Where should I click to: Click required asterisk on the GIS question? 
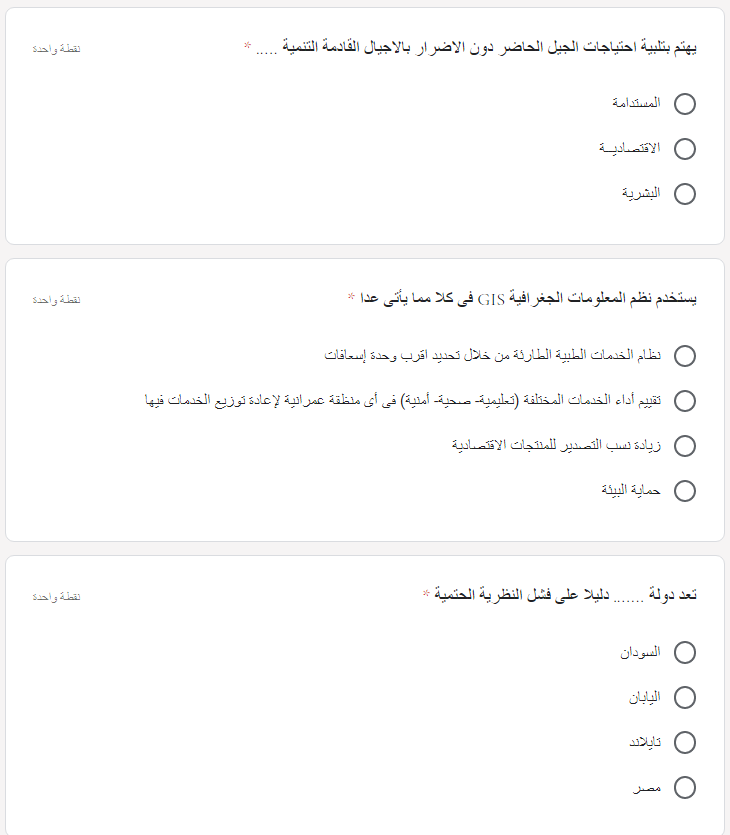(351, 297)
